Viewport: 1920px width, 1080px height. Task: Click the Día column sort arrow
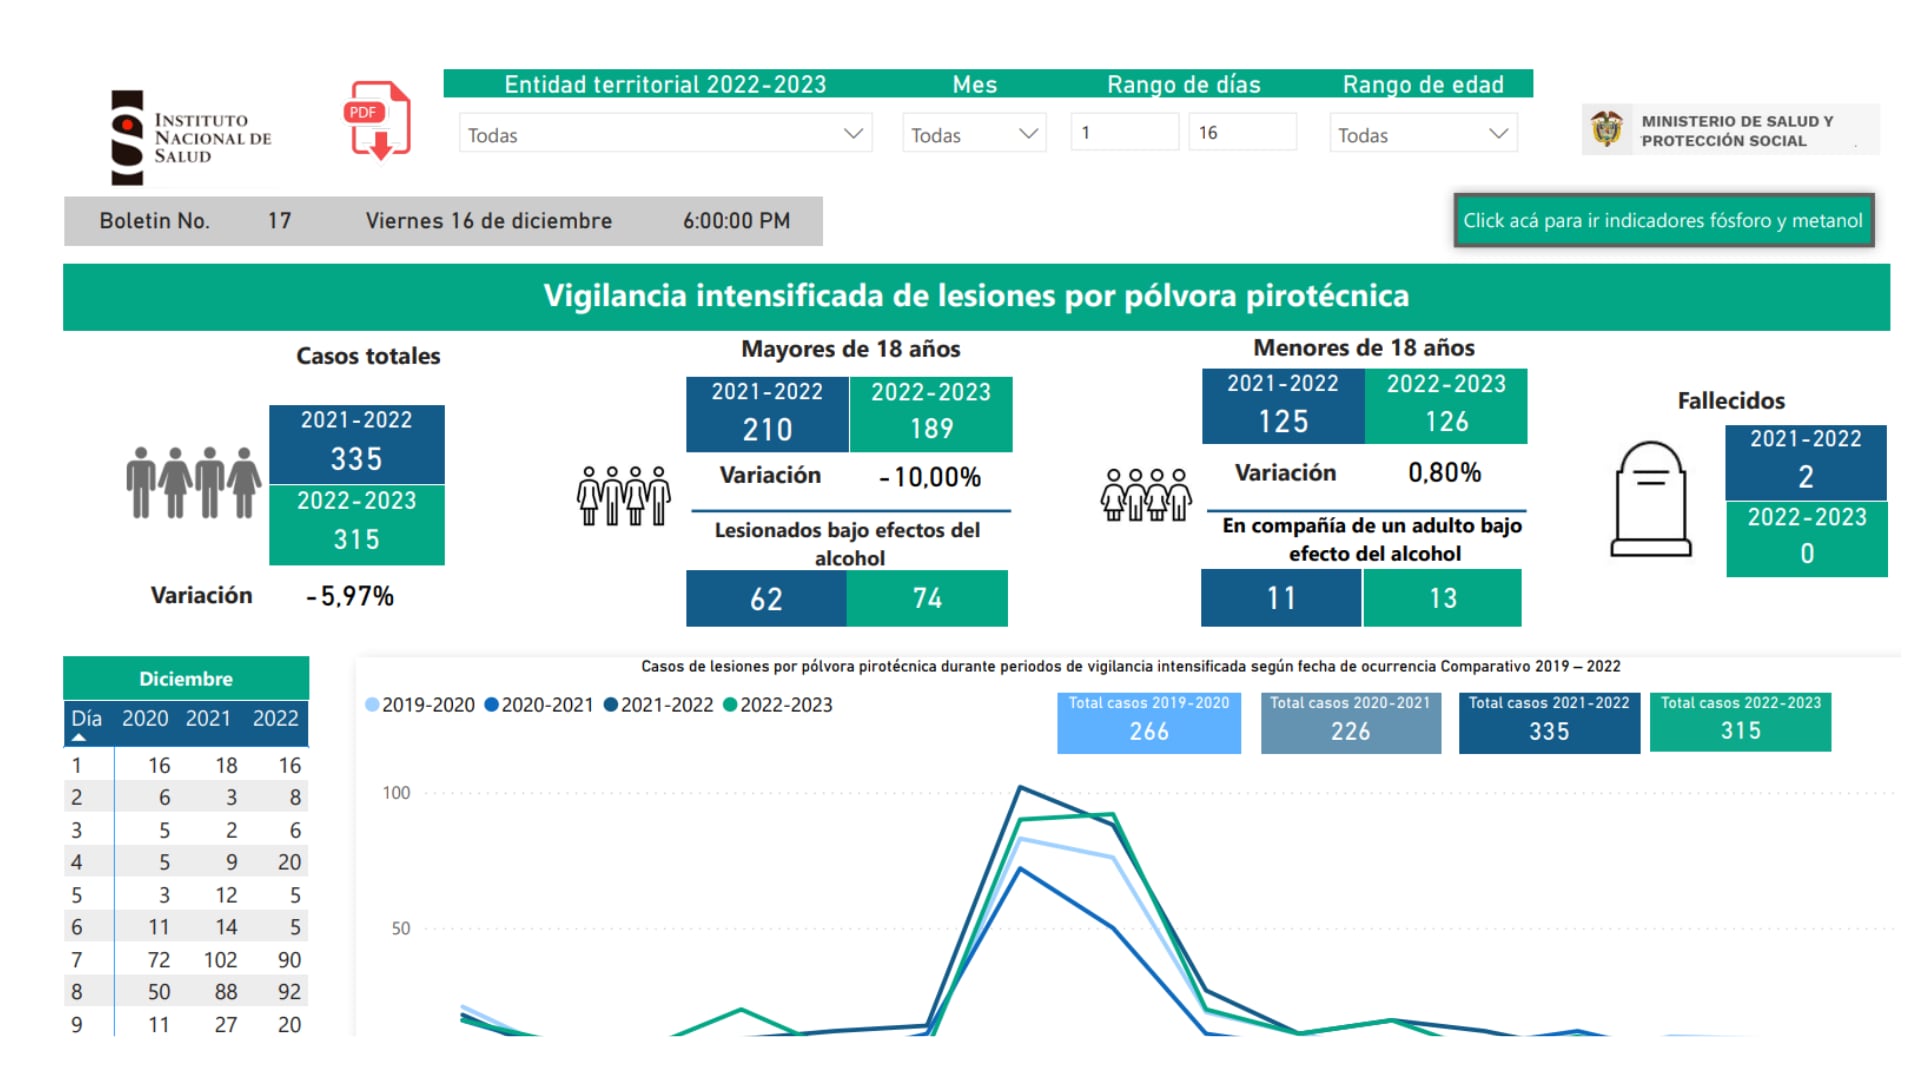(x=79, y=738)
